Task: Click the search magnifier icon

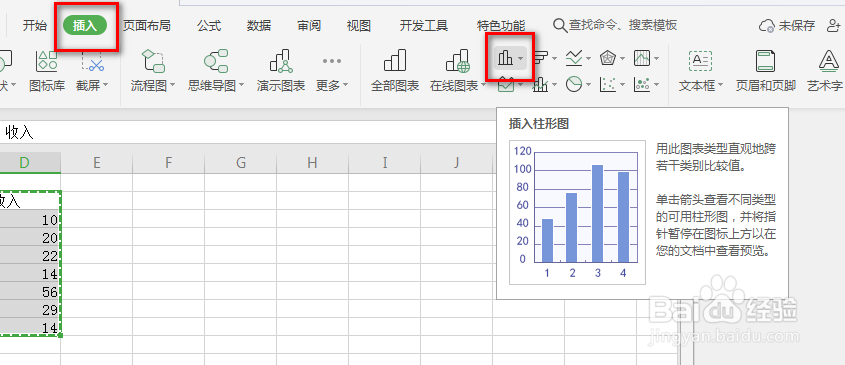Action: pos(560,25)
